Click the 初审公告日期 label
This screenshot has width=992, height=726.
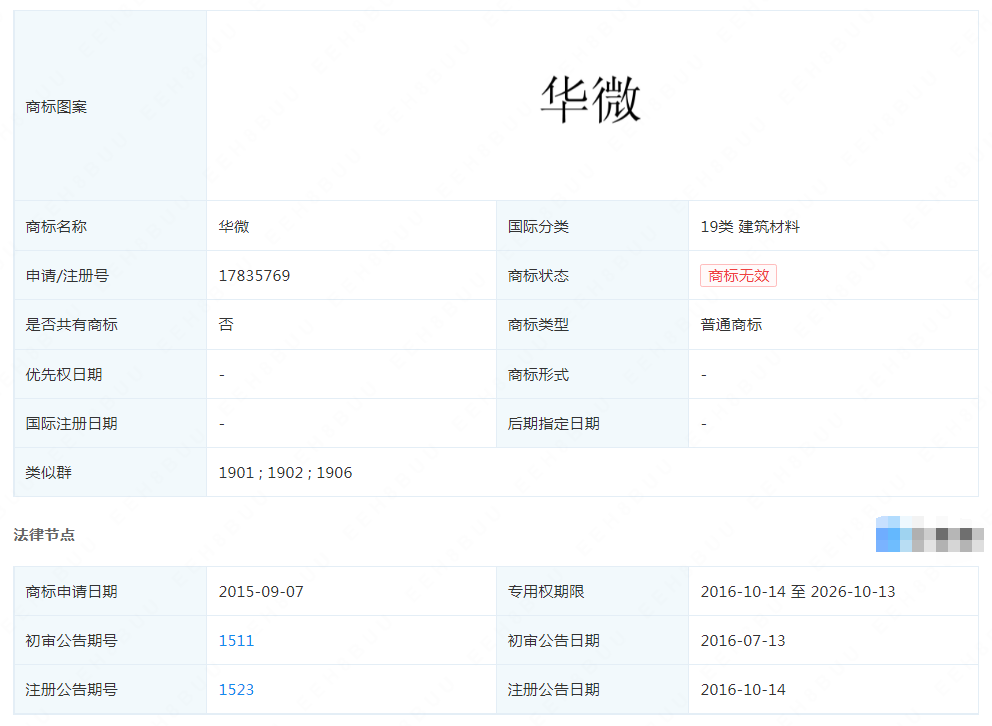[x=554, y=641]
